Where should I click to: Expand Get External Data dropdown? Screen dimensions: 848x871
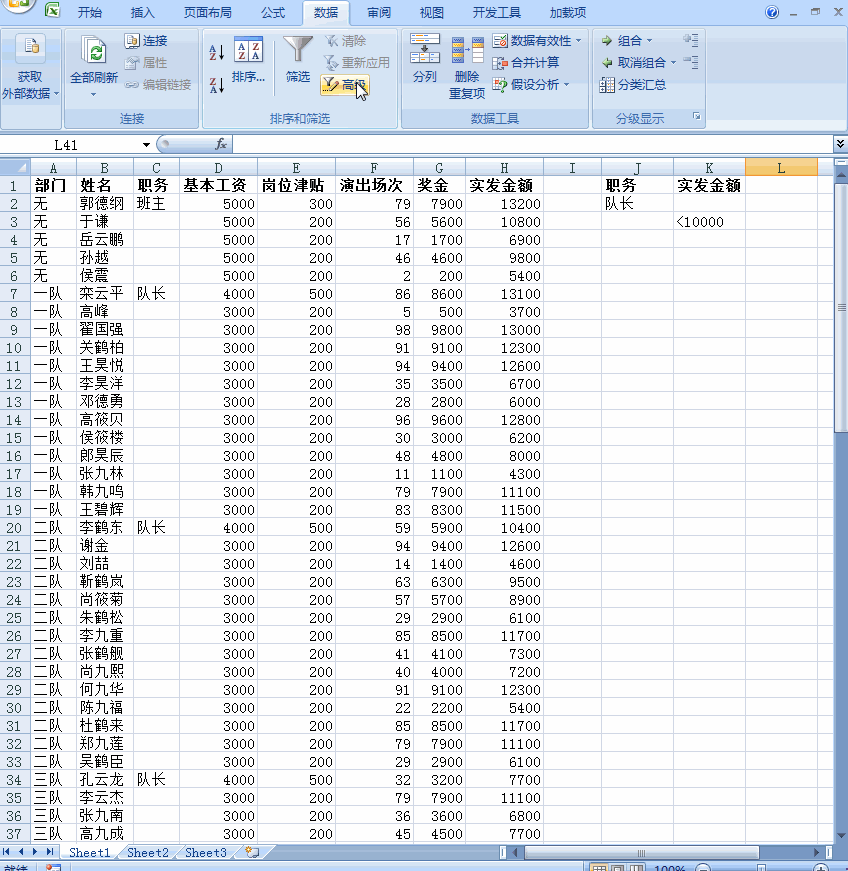[56, 93]
